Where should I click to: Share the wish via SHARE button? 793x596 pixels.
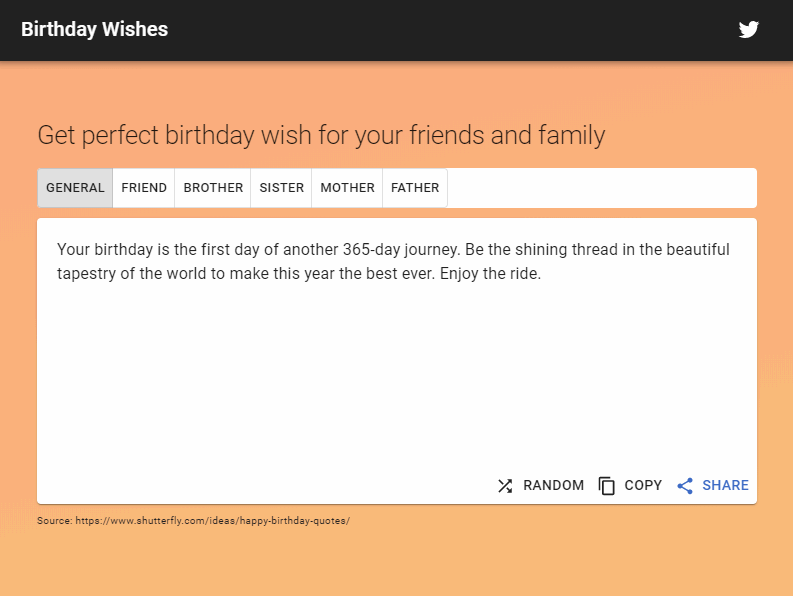click(713, 486)
